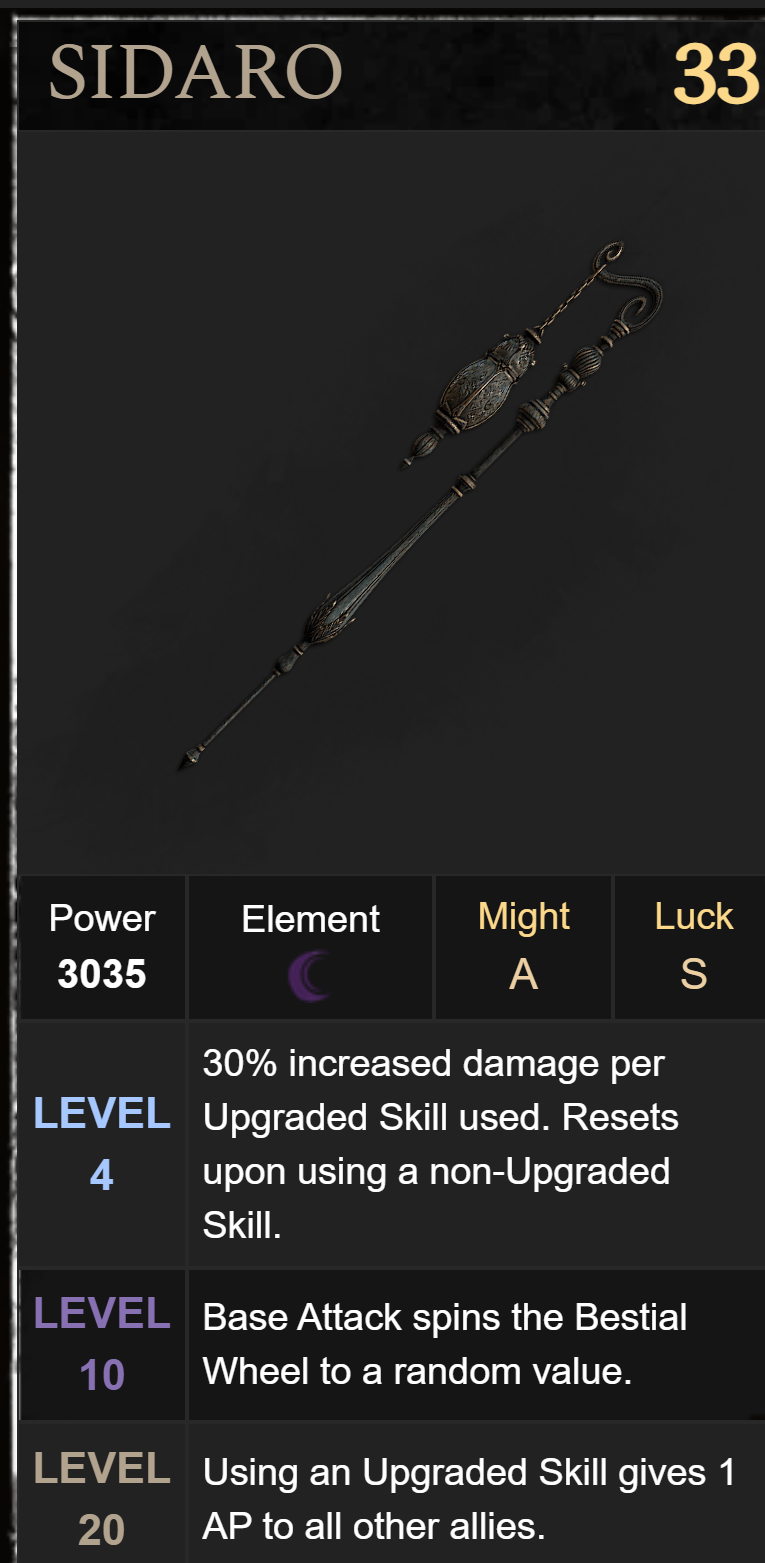Click the 30% increased damage description
This screenshot has width=765, height=1563.
[x=441, y=1144]
